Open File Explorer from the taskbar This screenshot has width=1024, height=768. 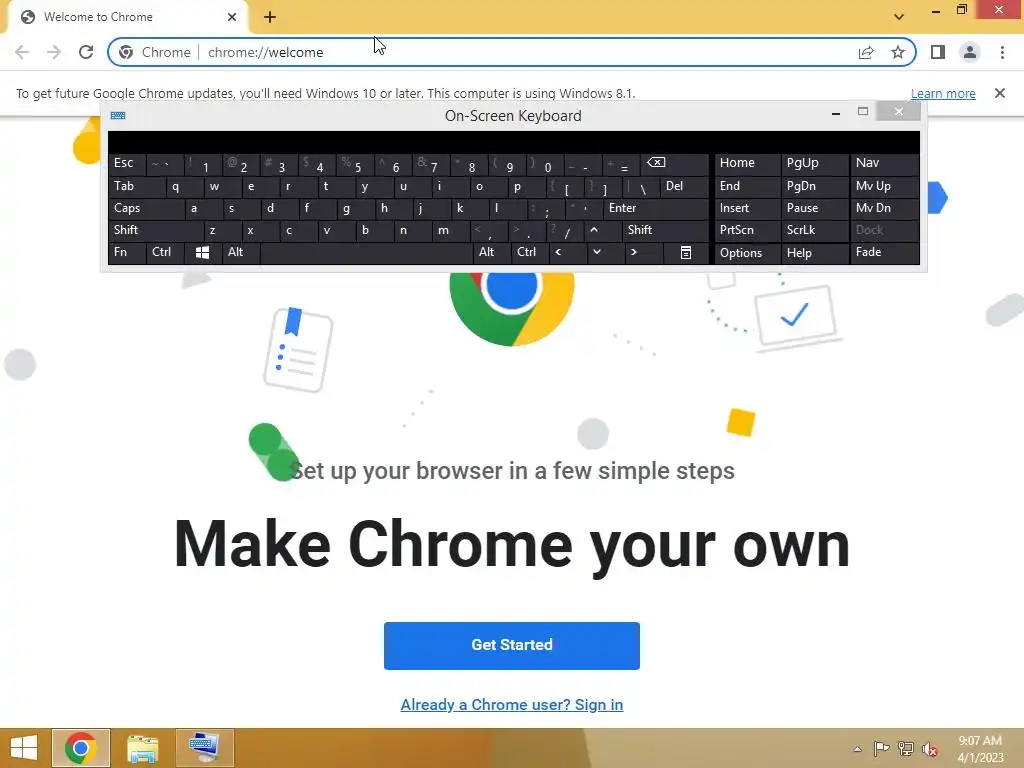[x=142, y=748]
